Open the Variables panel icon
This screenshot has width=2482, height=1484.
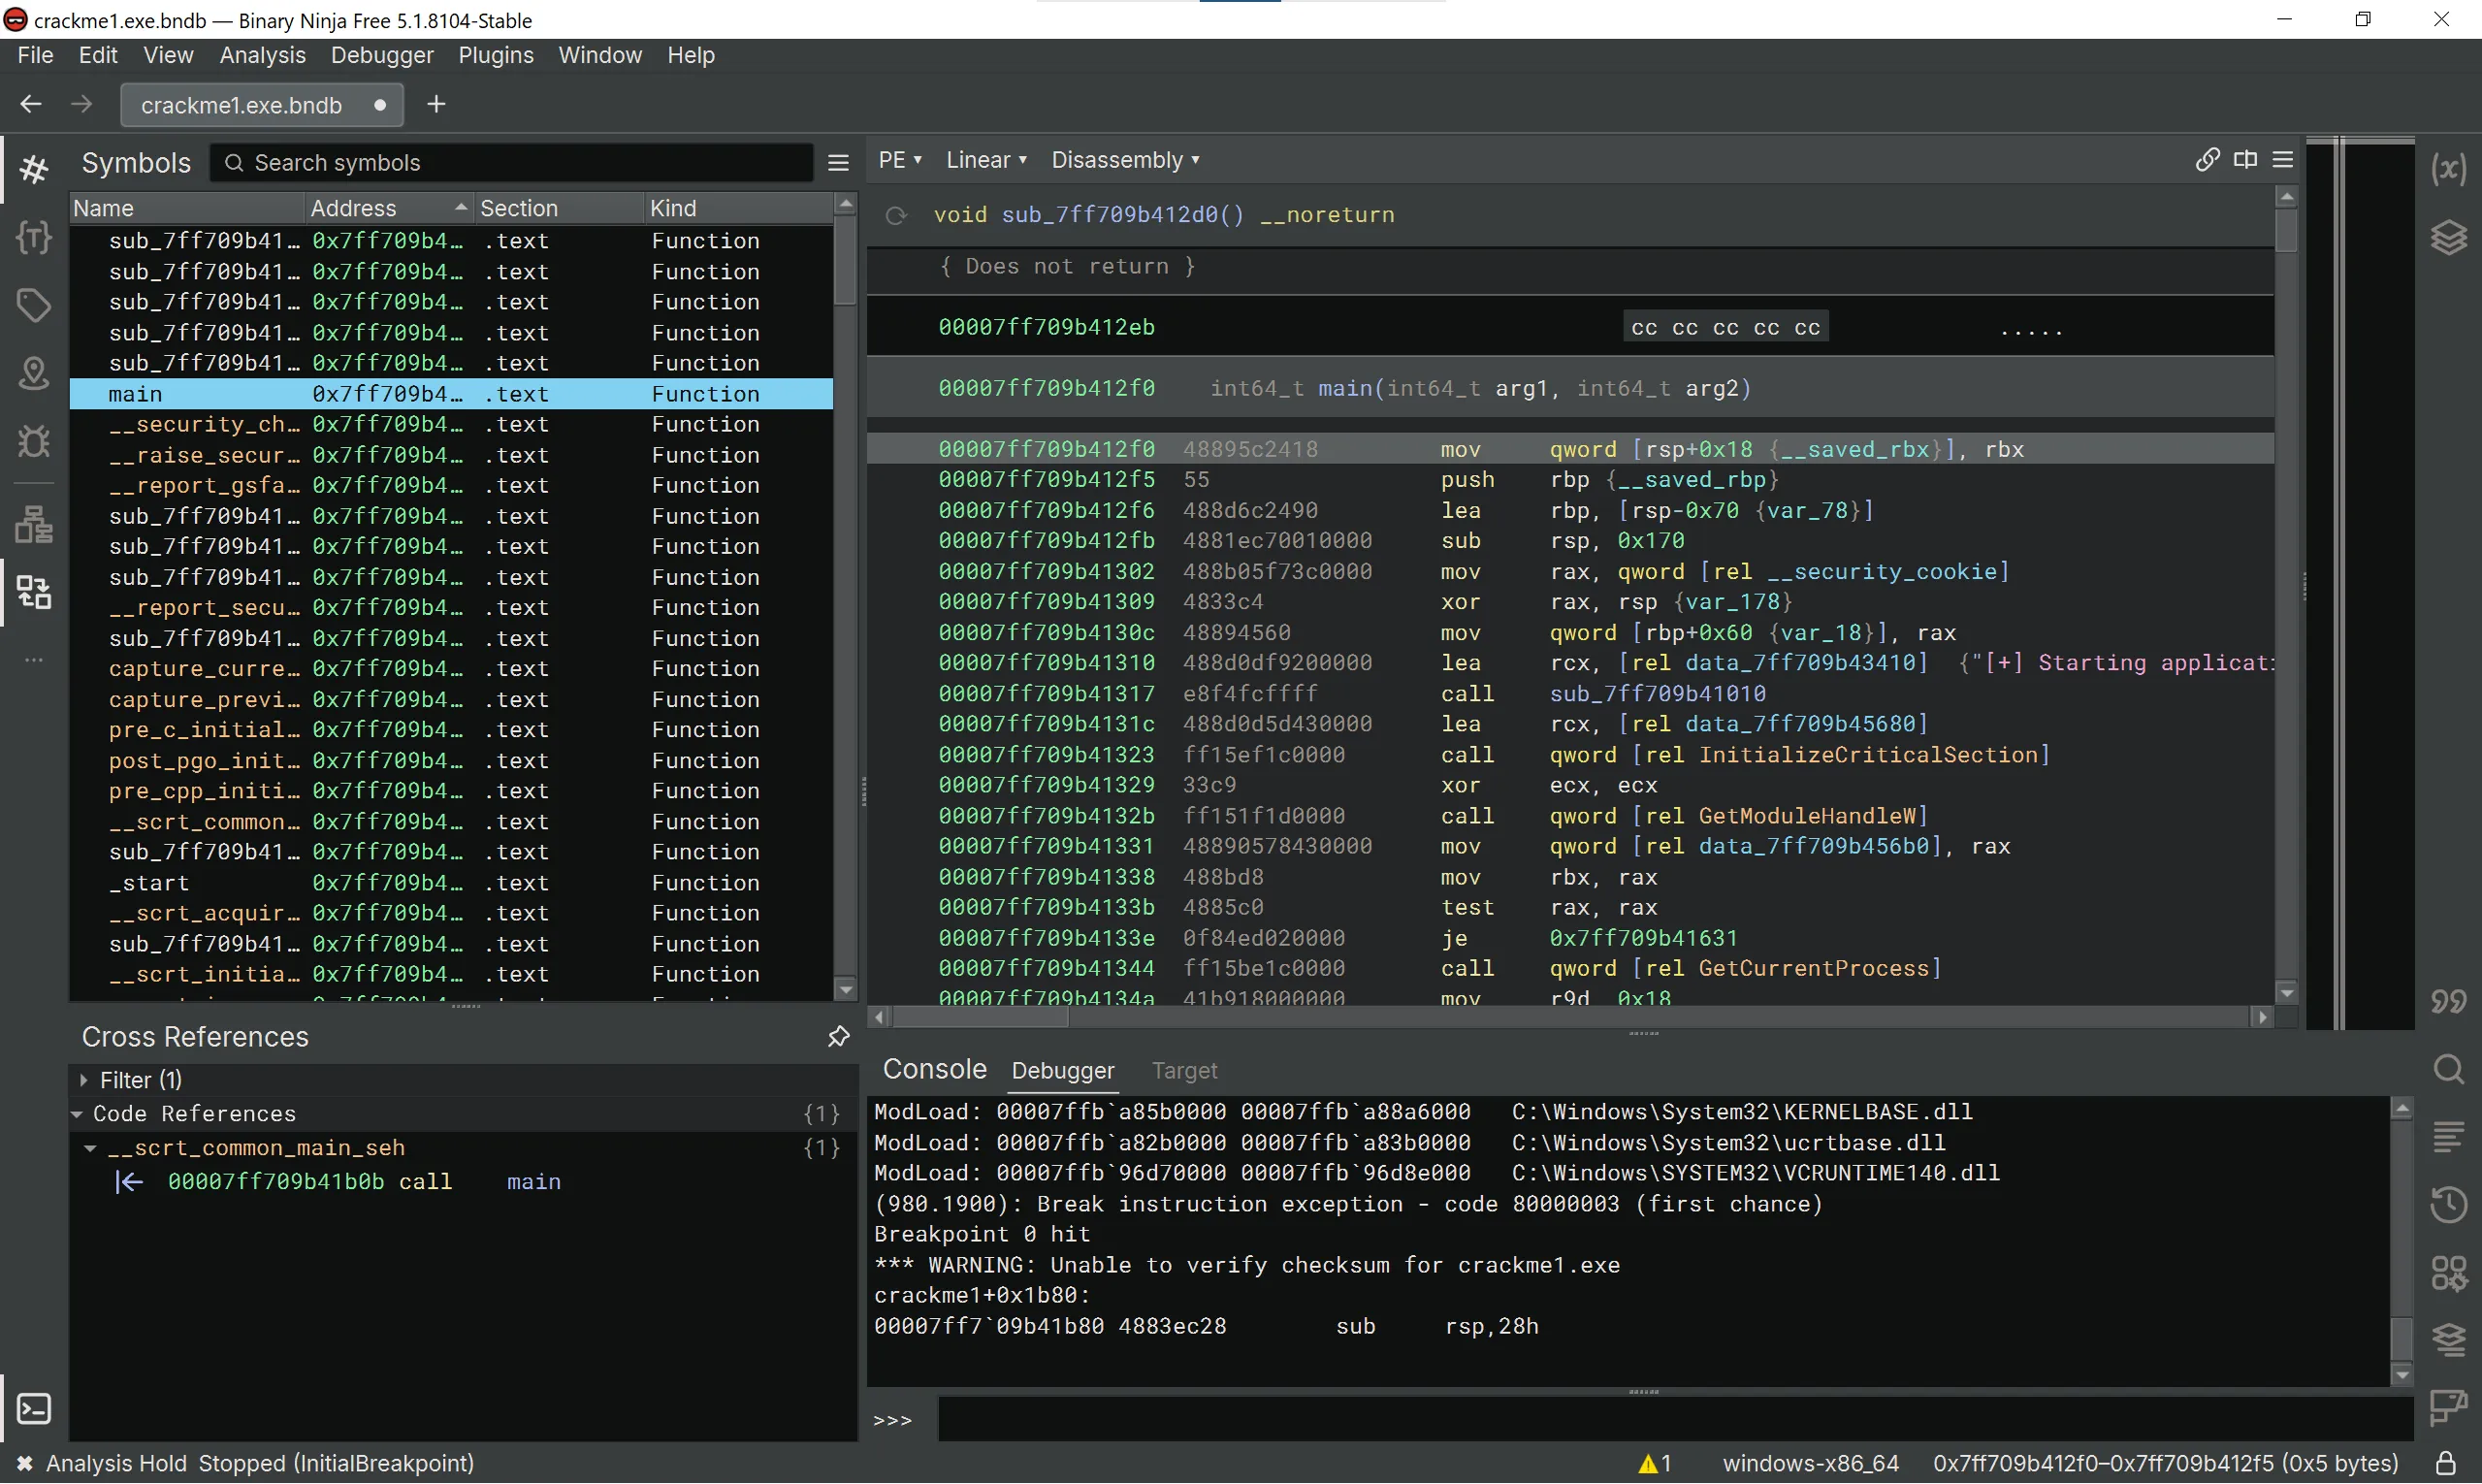[x=2448, y=169]
